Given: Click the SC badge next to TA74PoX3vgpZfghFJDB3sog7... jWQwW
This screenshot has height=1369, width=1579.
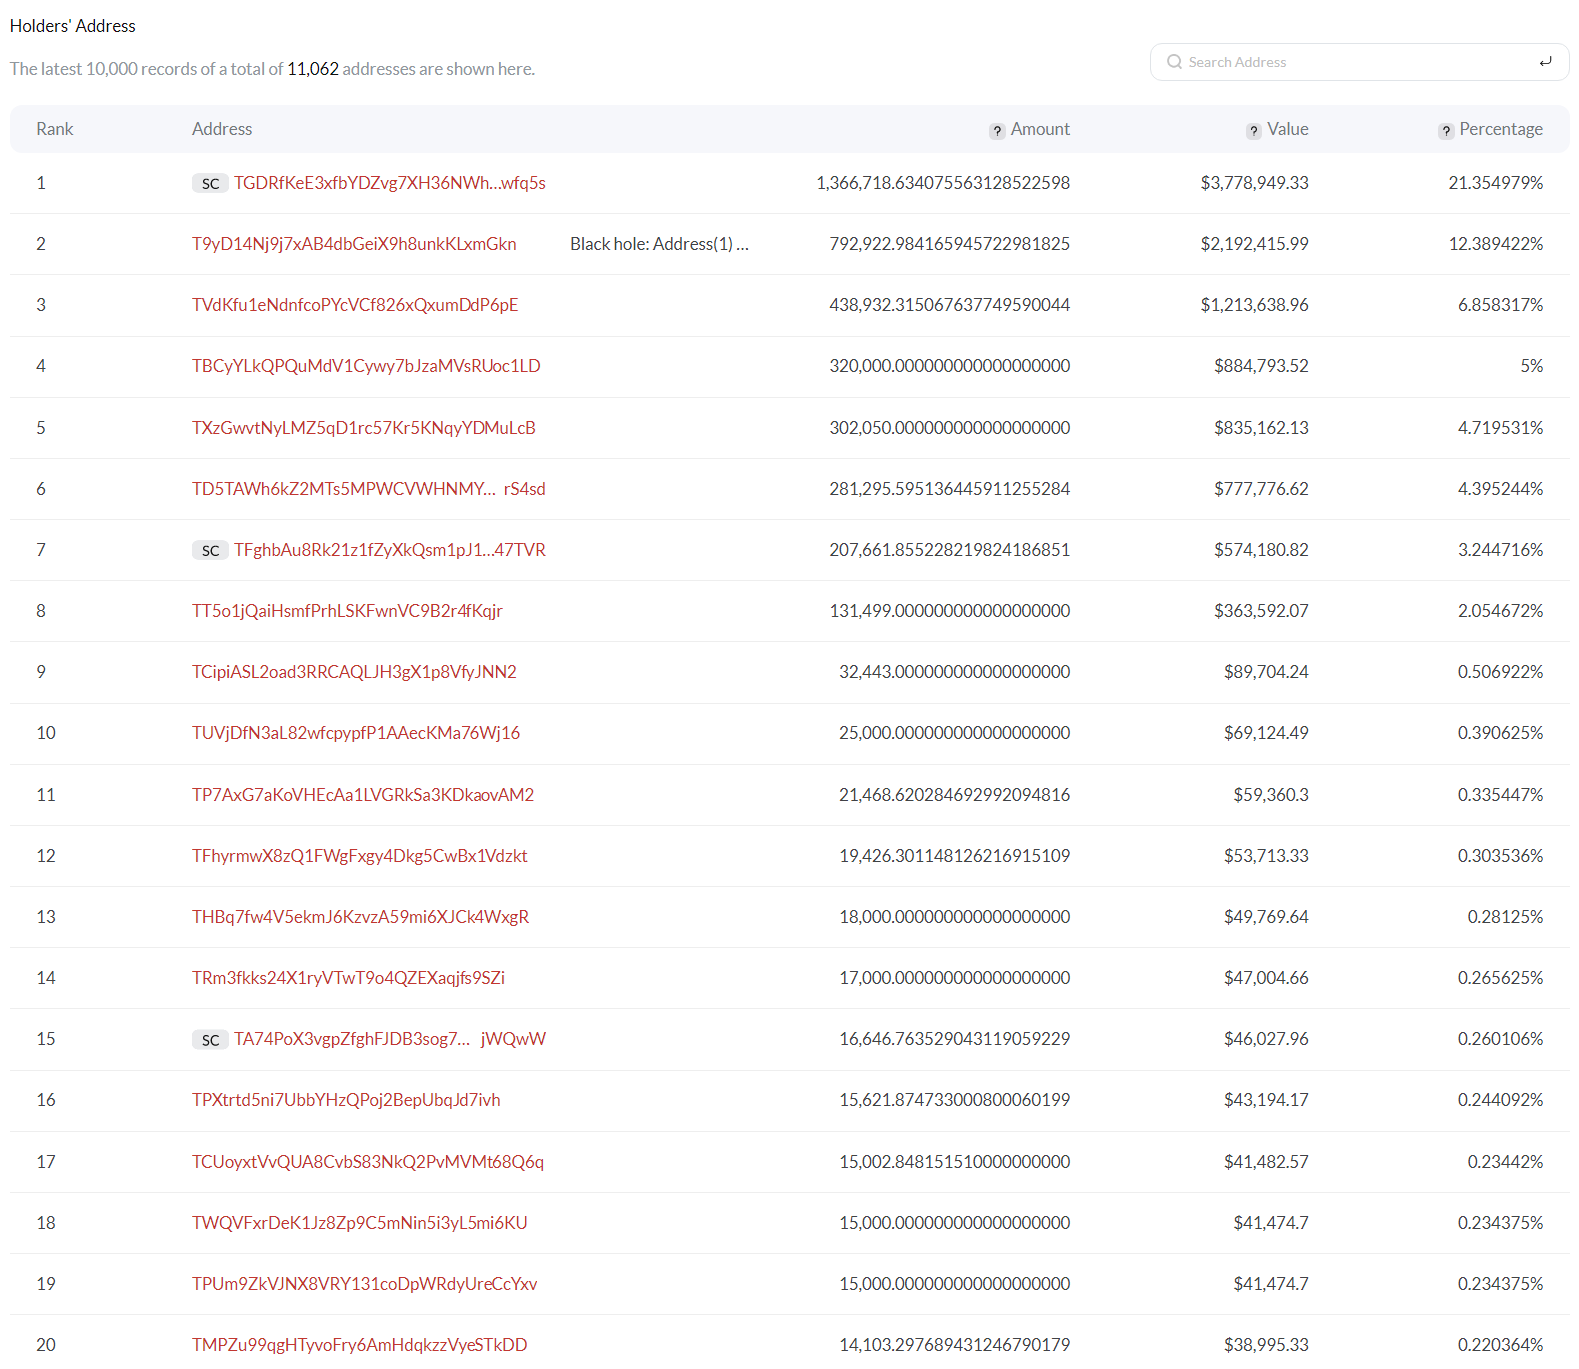Looking at the screenshot, I should [210, 1040].
